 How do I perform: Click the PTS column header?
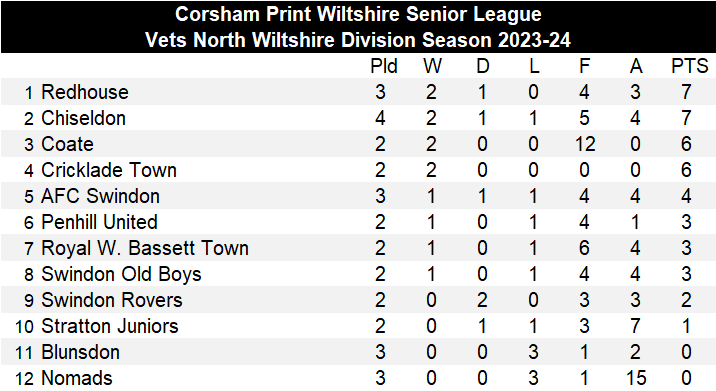coord(690,67)
